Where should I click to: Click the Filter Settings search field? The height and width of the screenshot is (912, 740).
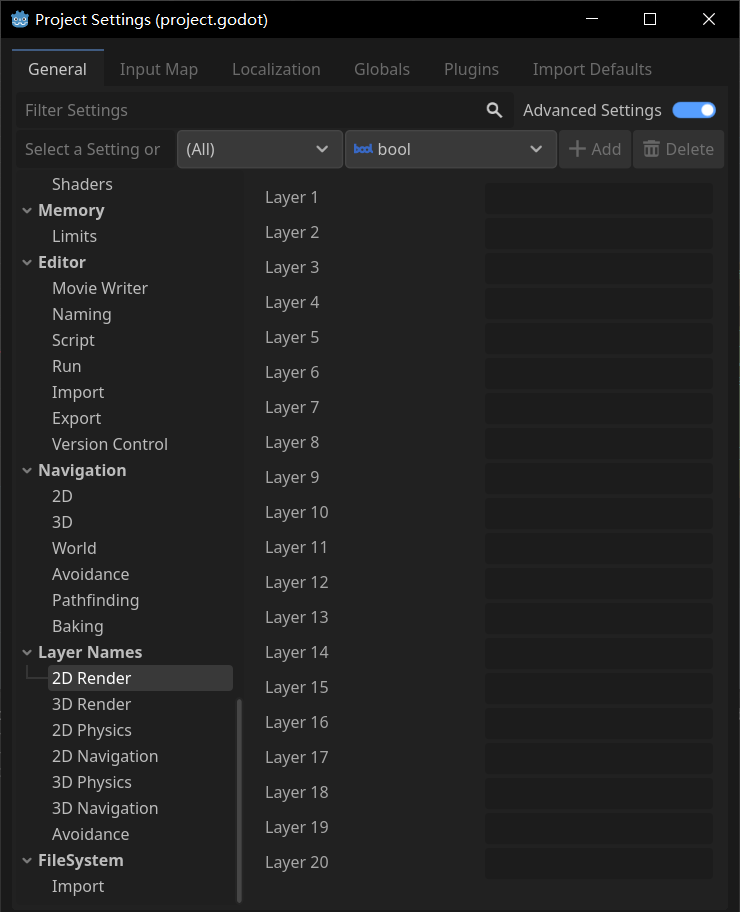tap(265, 110)
